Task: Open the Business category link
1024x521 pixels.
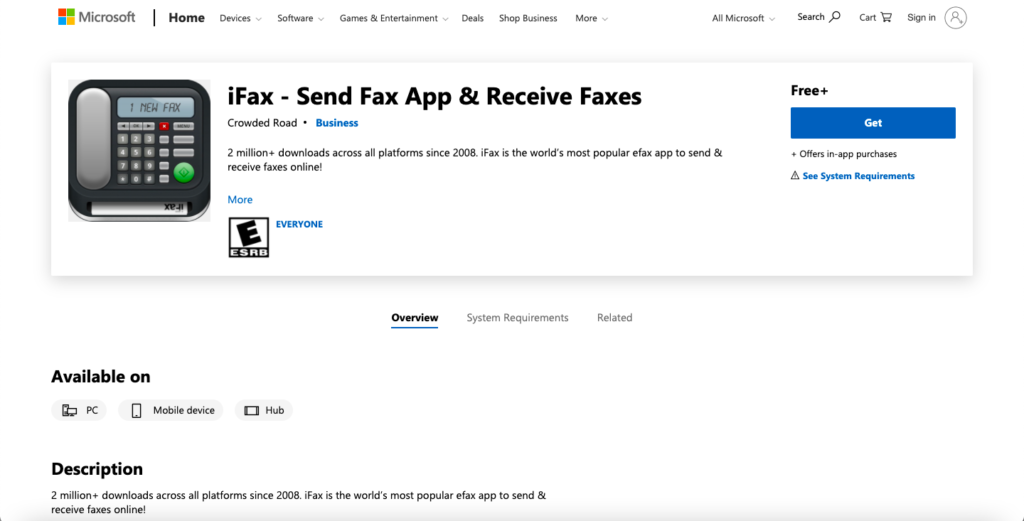Action: point(337,123)
